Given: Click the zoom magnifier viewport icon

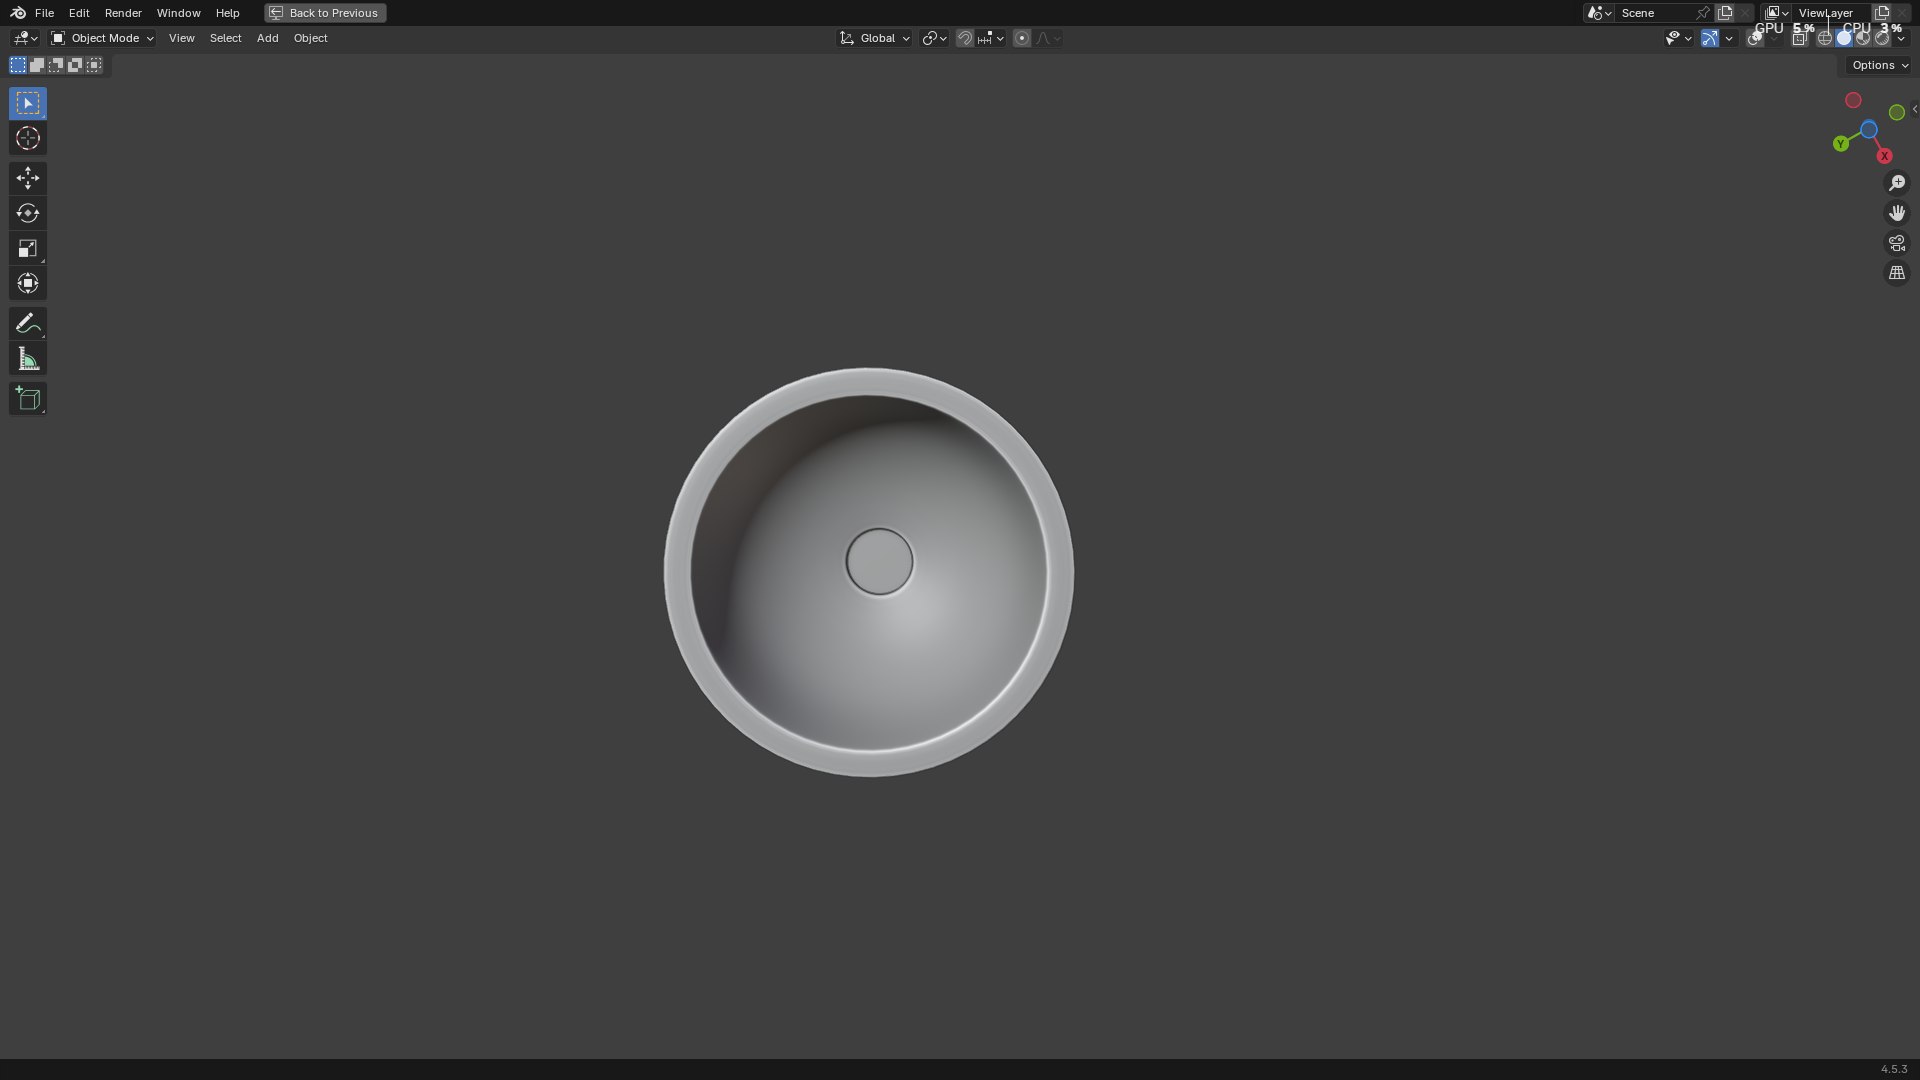Looking at the screenshot, I should coord(1897,183).
